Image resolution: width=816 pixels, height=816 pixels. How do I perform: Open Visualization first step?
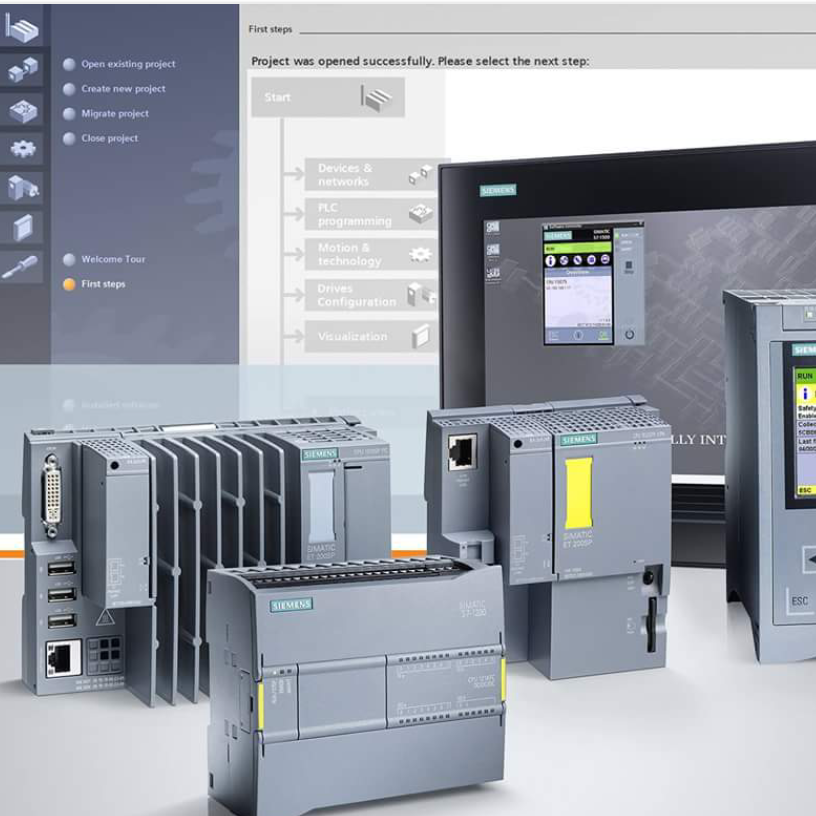371,337
